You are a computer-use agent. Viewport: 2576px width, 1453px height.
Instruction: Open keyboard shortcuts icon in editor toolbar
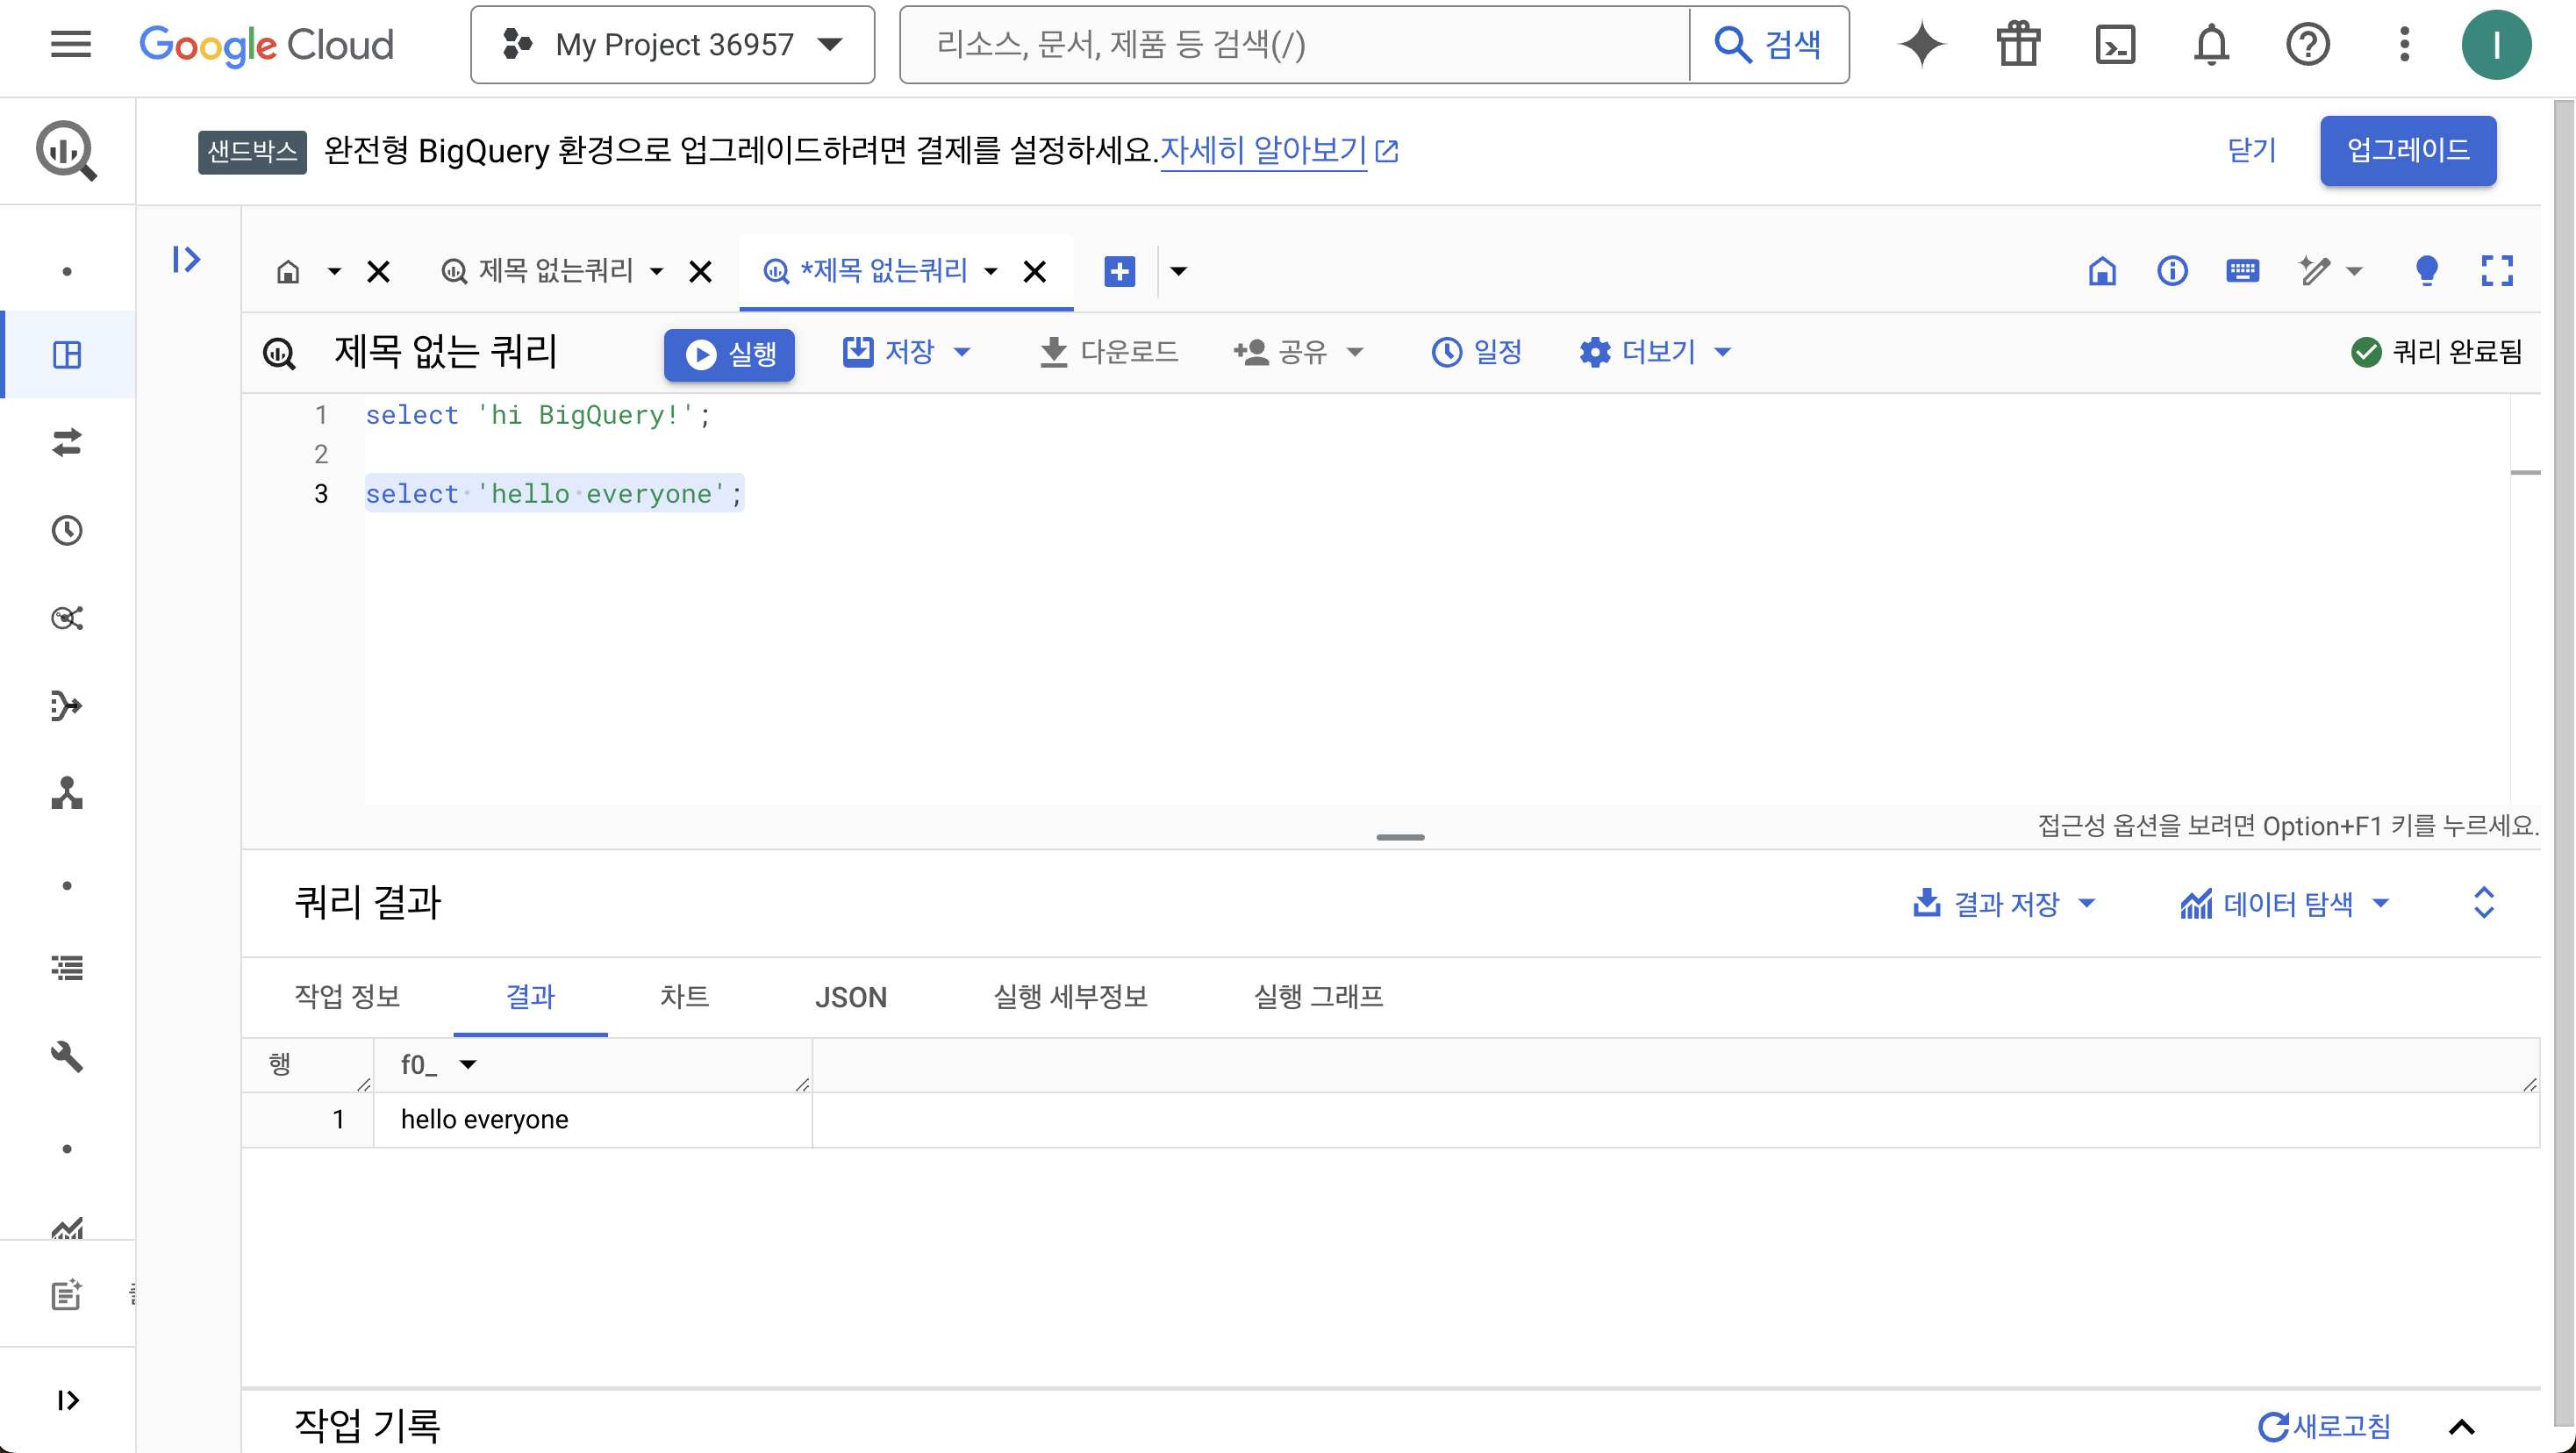click(2242, 270)
